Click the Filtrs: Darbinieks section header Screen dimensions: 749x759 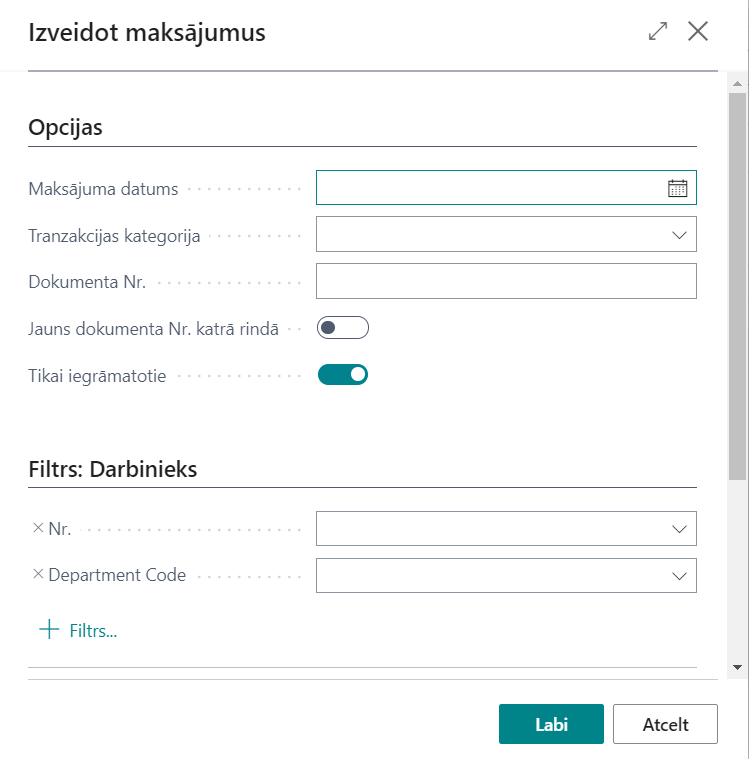click(x=112, y=469)
